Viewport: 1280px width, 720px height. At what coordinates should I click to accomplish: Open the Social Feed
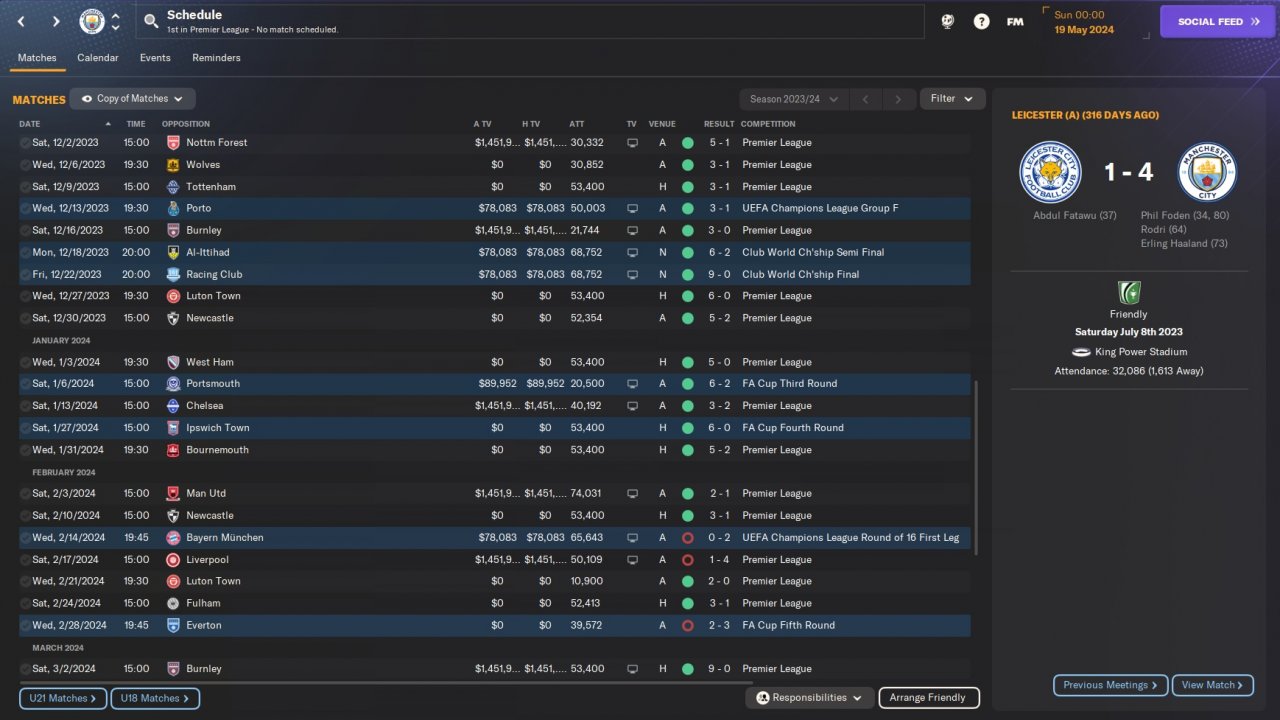[1218, 21]
